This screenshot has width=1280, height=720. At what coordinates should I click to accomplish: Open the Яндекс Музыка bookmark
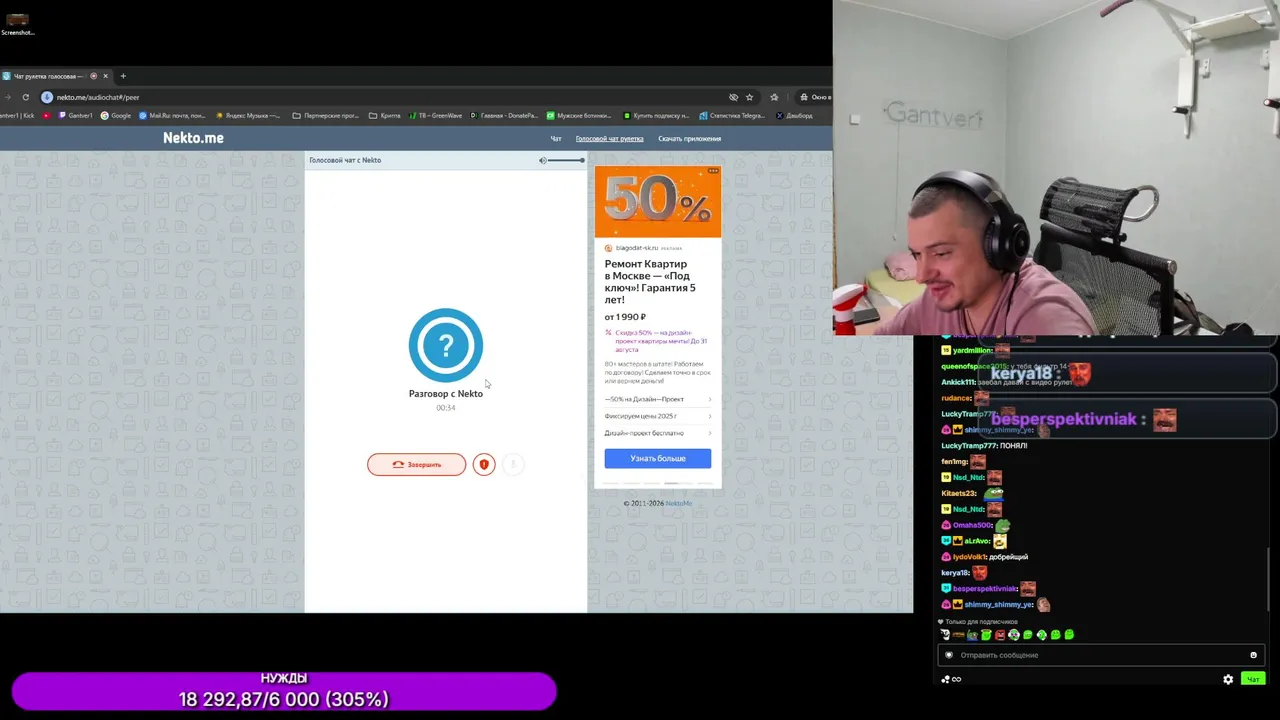pos(249,116)
